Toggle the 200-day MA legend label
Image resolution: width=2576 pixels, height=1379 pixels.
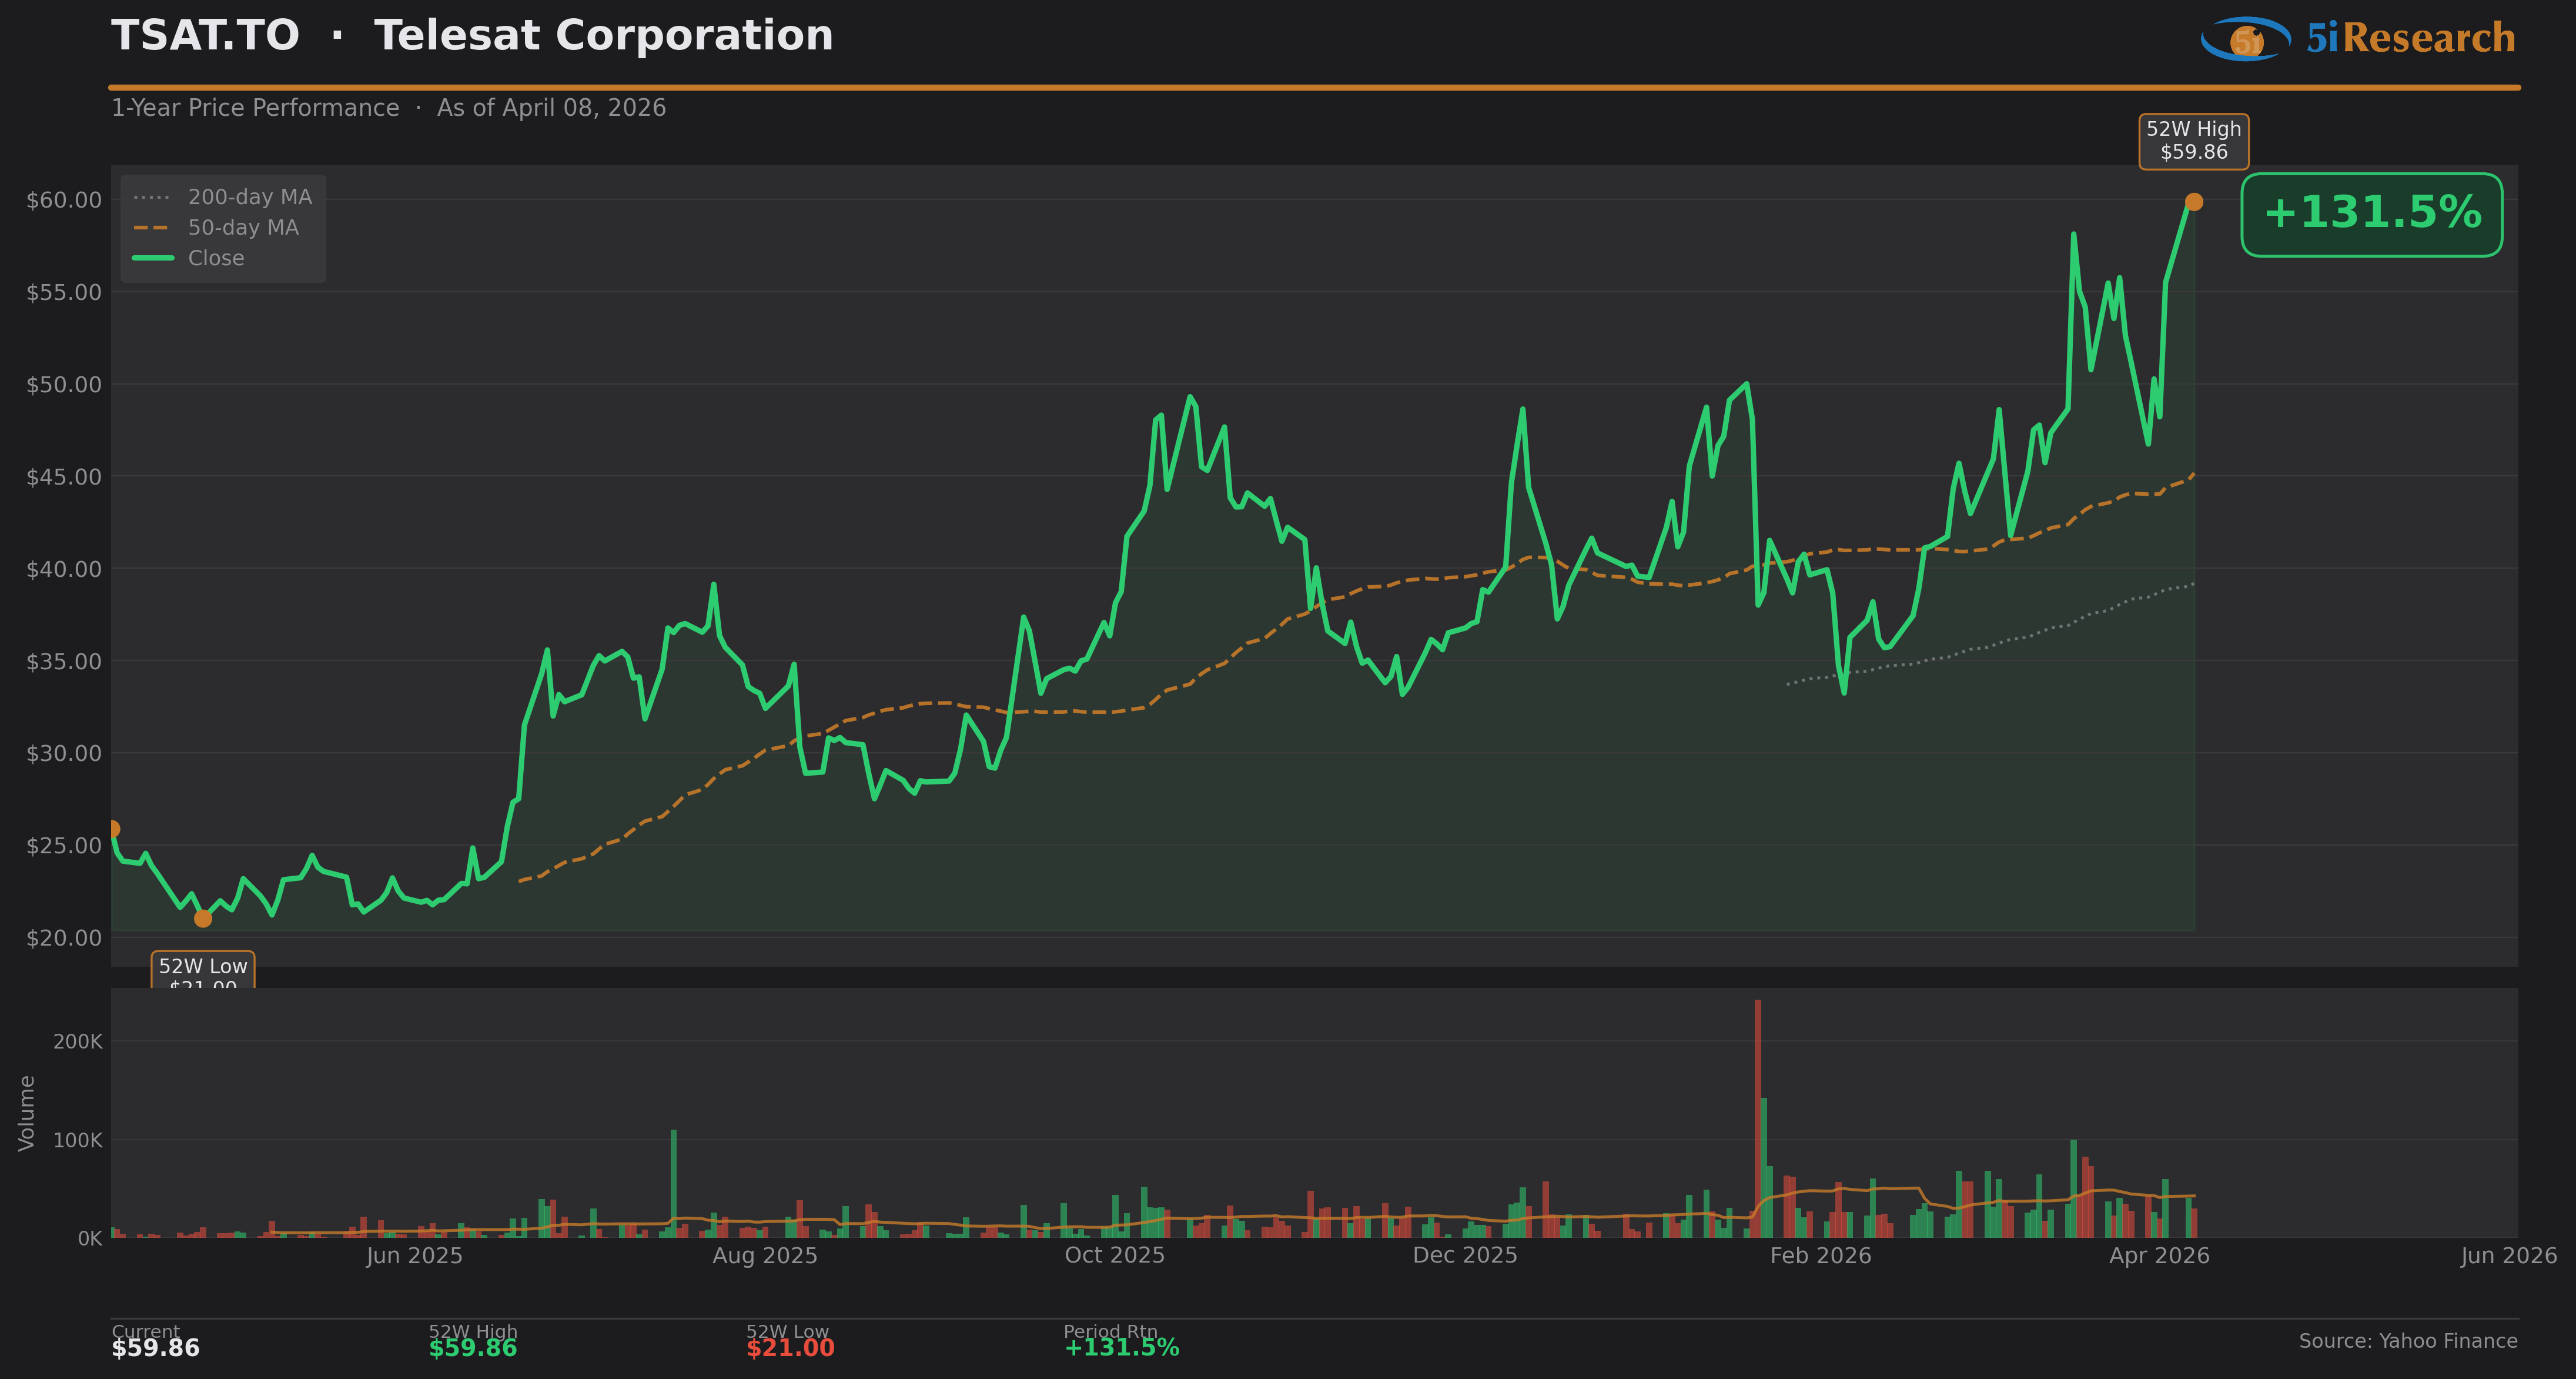click(250, 197)
